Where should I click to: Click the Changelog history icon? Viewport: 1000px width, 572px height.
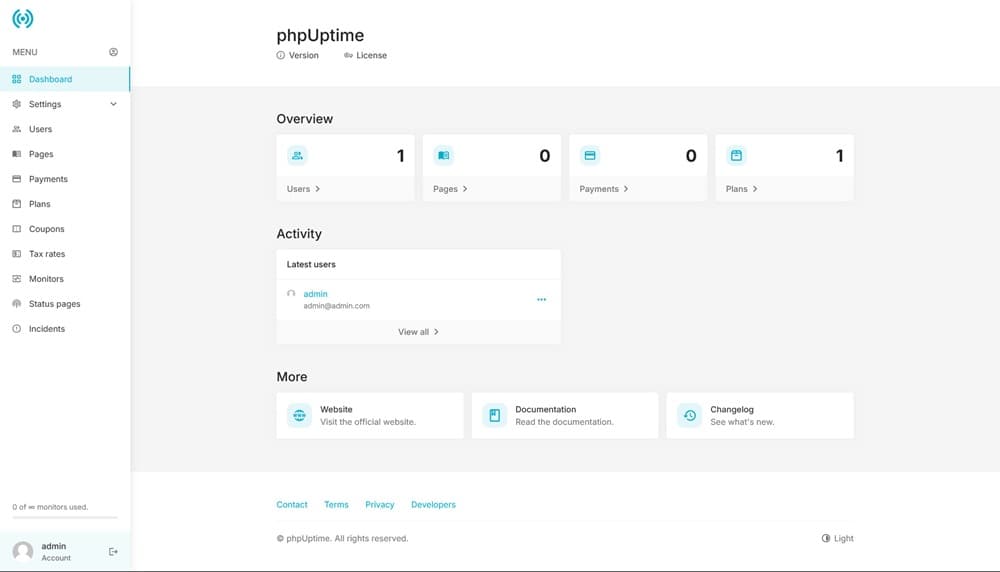pyautogui.click(x=689, y=415)
